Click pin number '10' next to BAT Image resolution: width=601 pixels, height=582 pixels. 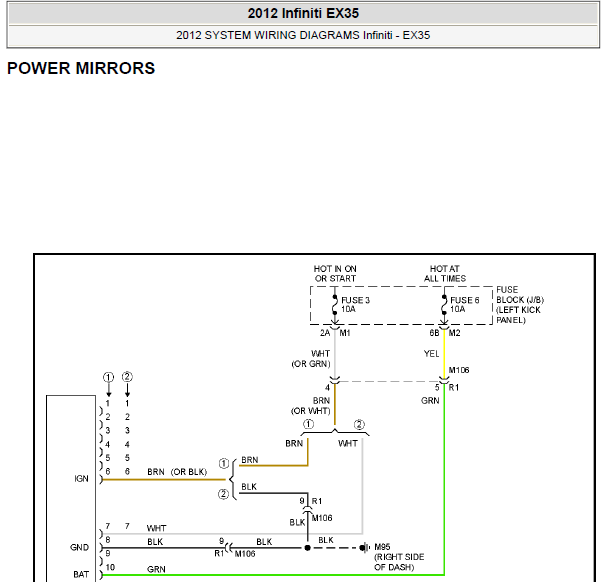tap(110, 567)
